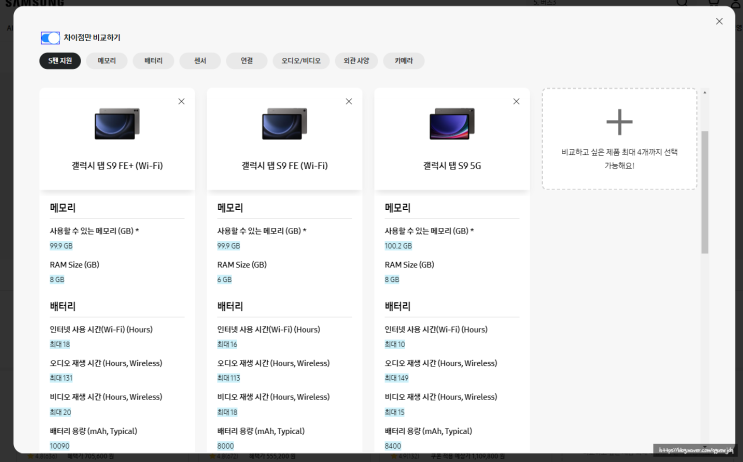Viewport: 743px width, 462px height.
Task: Click the 갤럭시 탭 S9 5G title
Action: 452,165
